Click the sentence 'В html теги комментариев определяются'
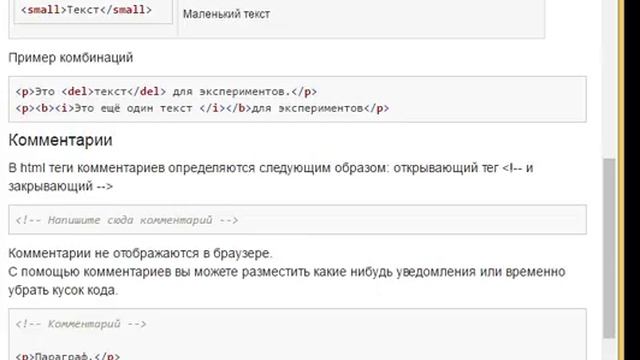The height and width of the screenshot is (360, 640). pyautogui.click(x=271, y=168)
